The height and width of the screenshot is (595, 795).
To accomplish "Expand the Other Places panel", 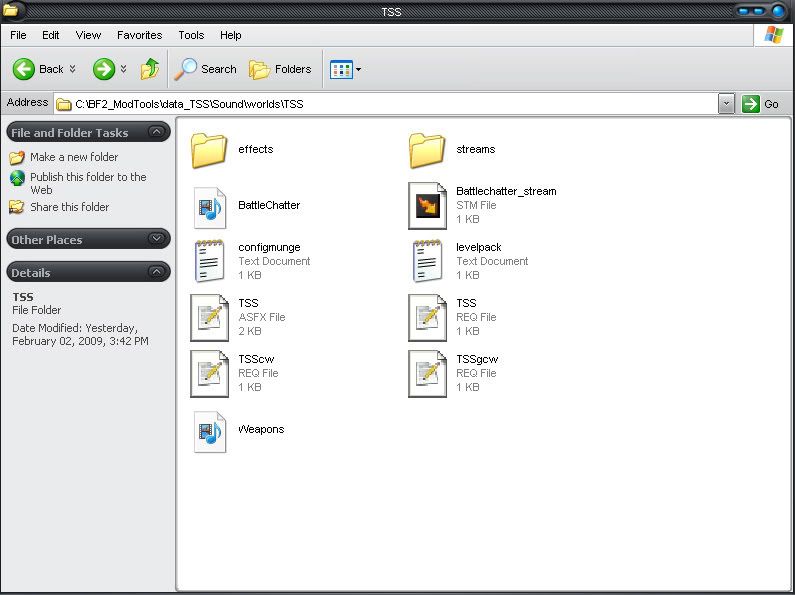I will tap(157, 239).
